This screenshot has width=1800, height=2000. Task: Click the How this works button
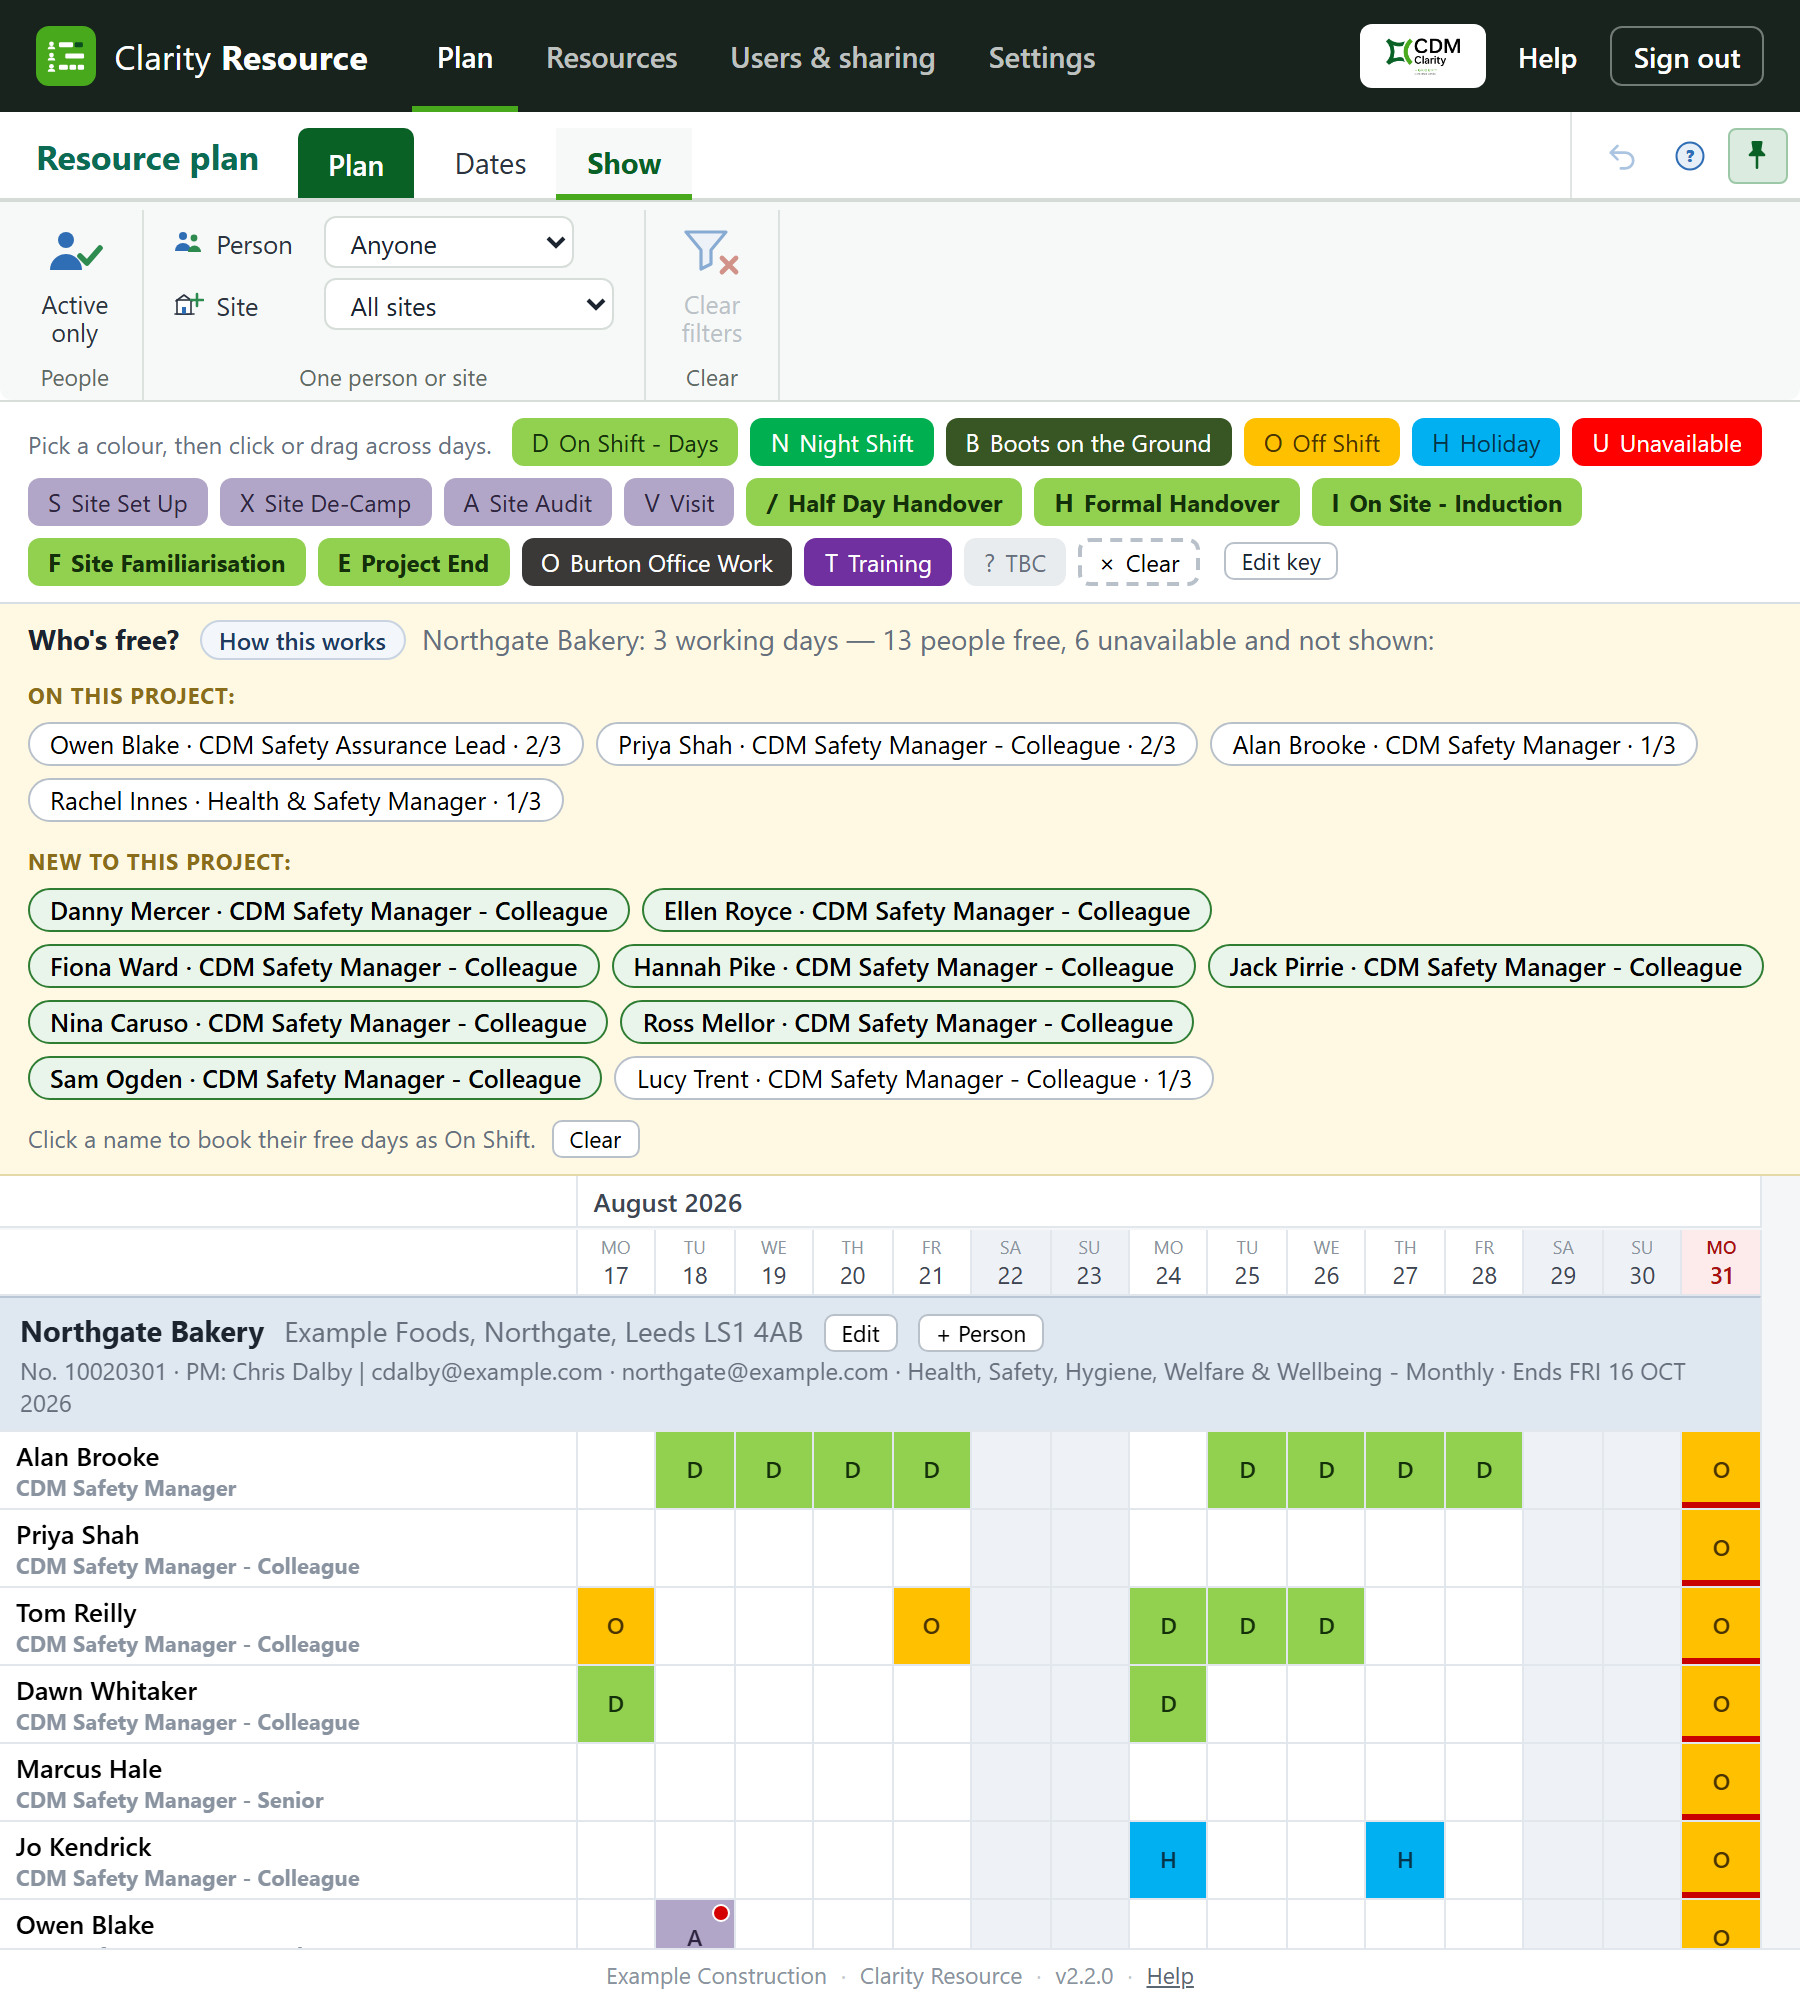[x=303, y=641]
